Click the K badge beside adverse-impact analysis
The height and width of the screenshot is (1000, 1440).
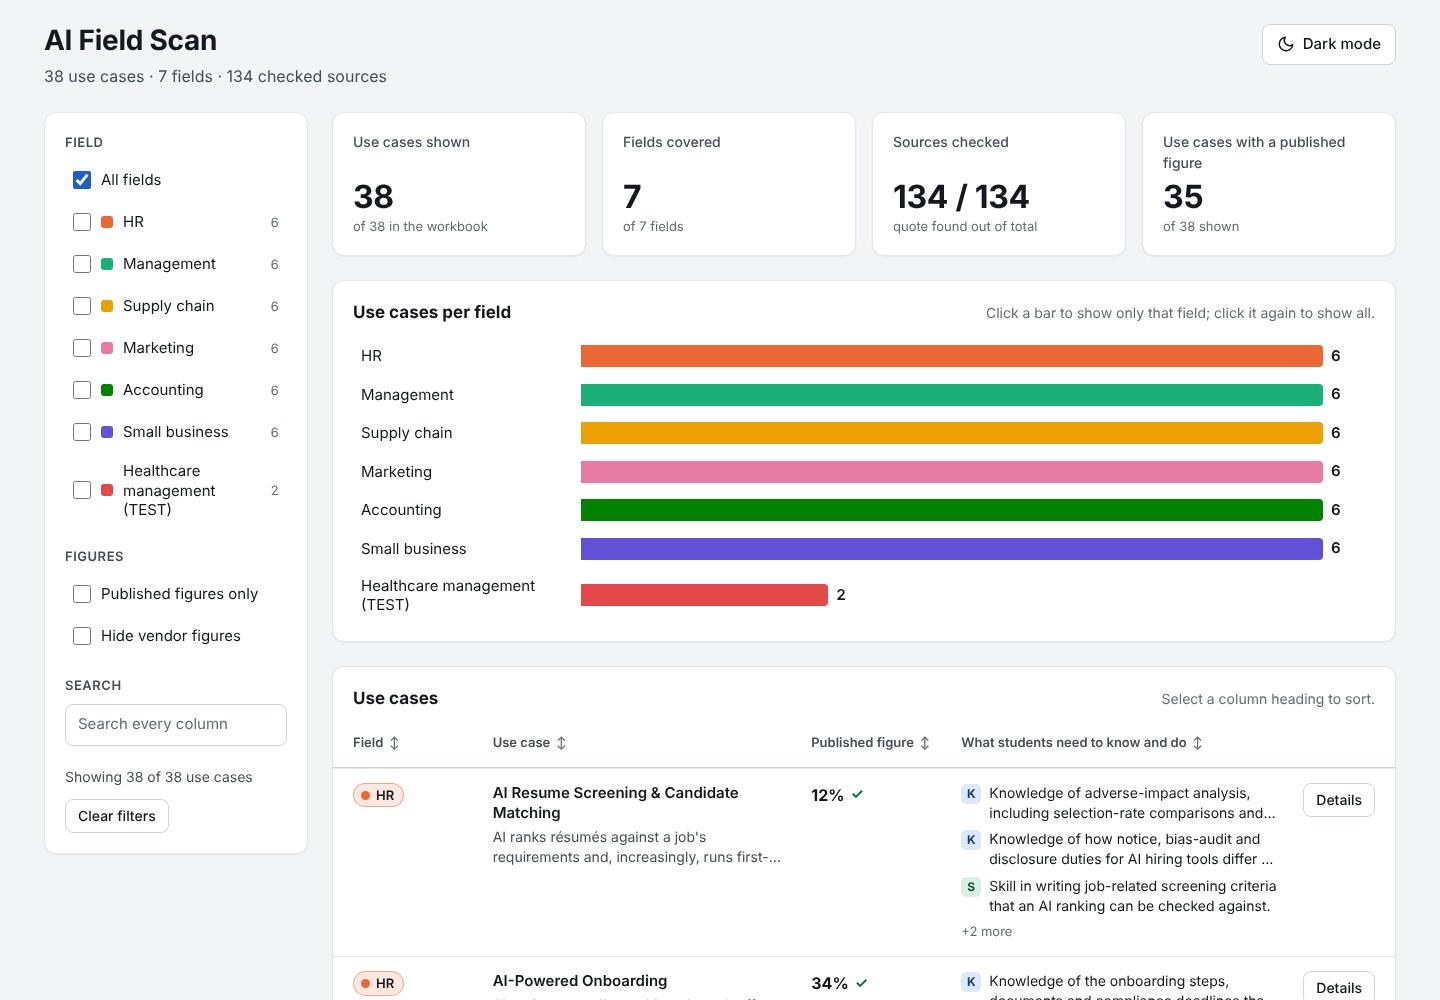pos(971,794)
